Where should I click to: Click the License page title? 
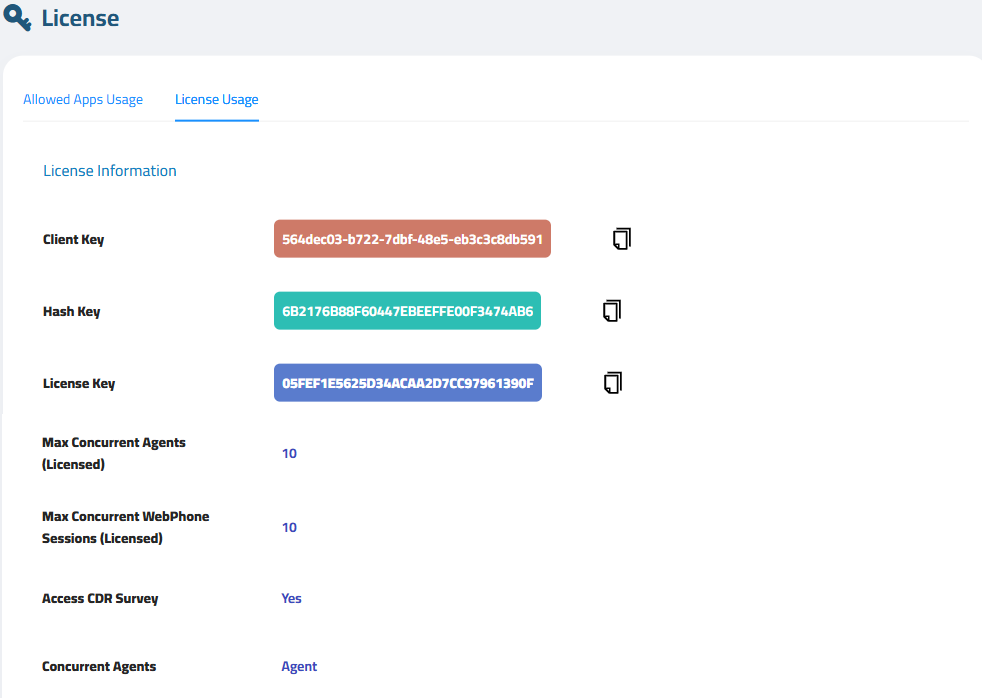pos(80,18)
